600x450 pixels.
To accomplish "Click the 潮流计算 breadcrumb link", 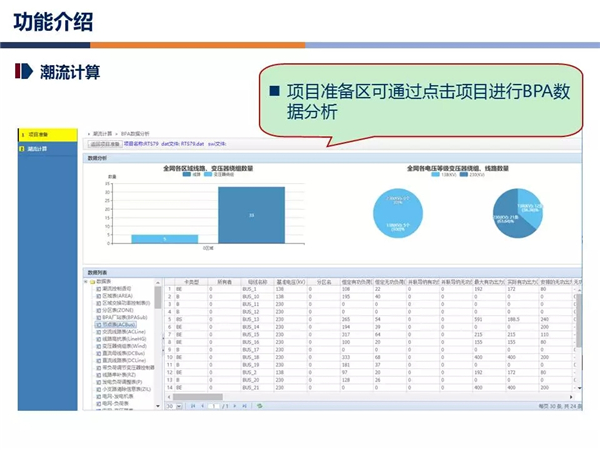I will click(101, 133).
